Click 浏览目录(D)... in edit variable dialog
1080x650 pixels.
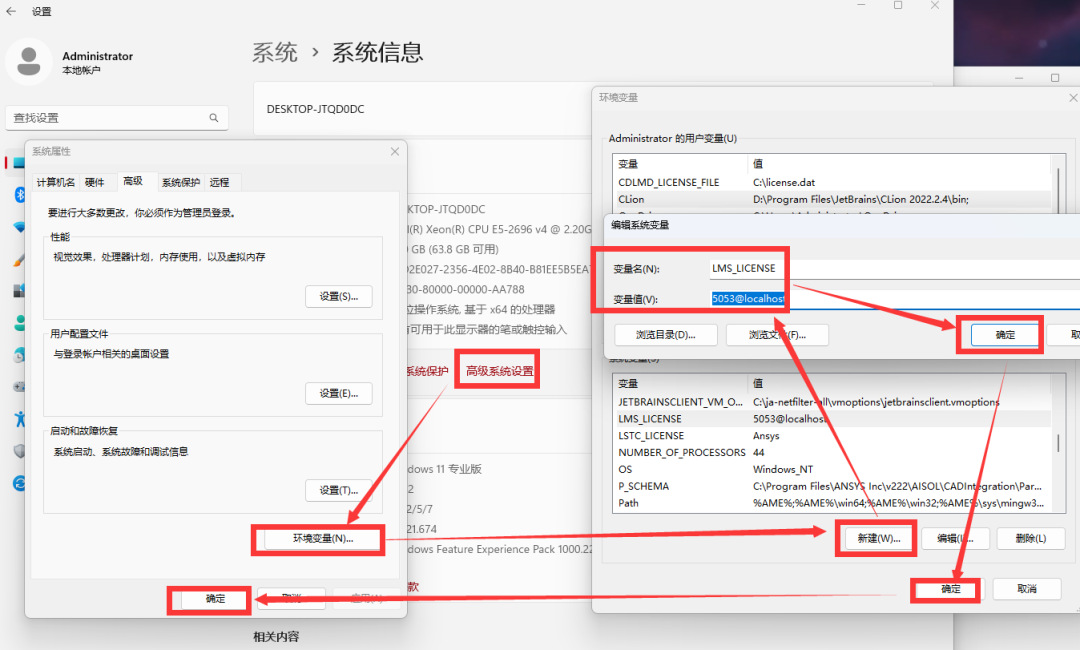click(x=665, y=335)
